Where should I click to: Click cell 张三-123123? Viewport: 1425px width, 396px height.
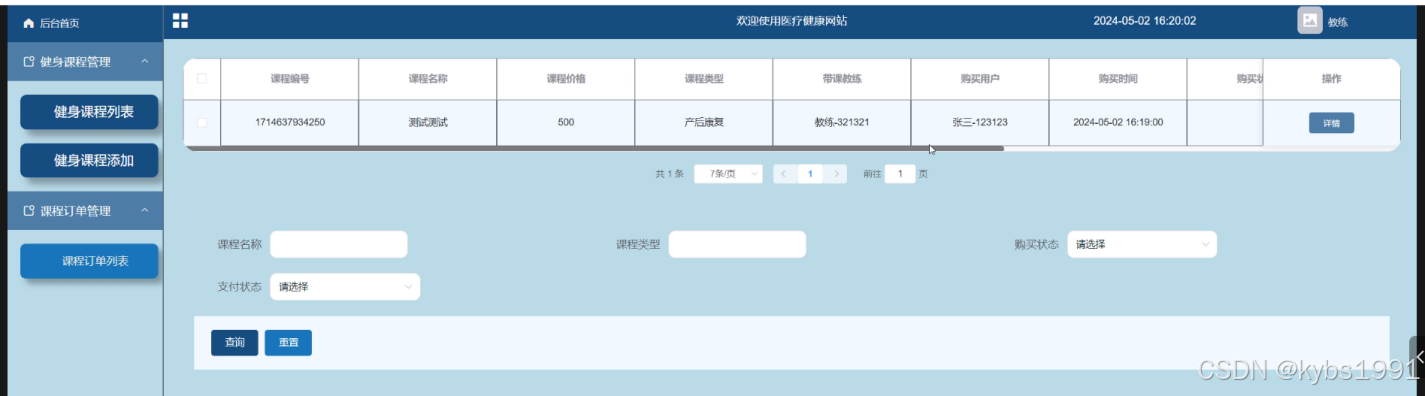click(x=980, y=122)
